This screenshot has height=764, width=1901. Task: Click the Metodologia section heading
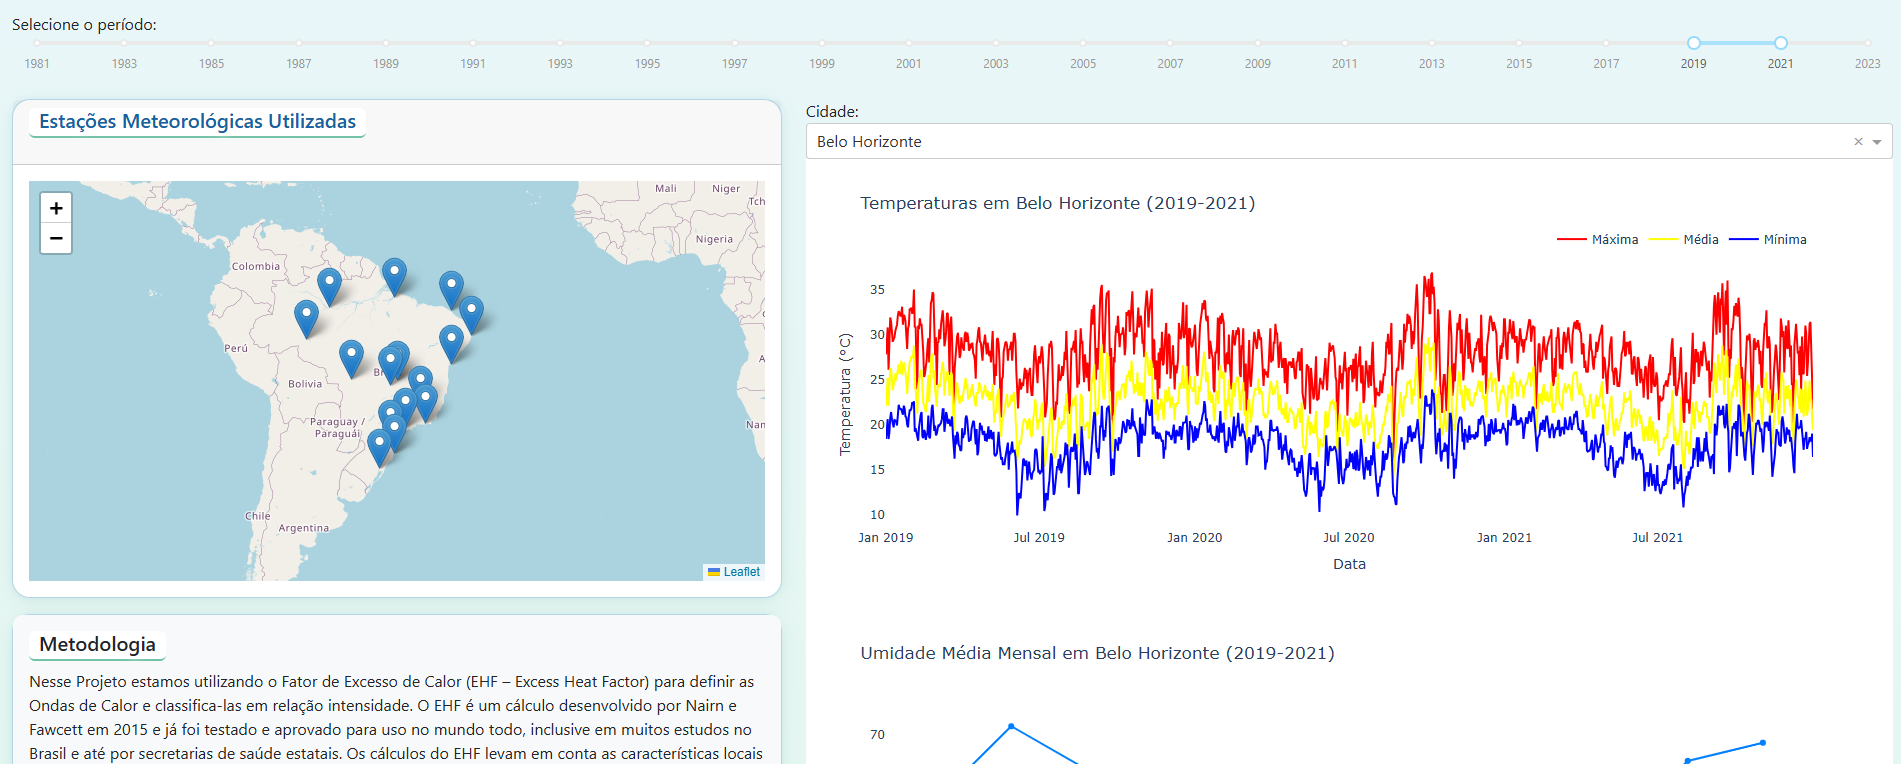point(97,645)
